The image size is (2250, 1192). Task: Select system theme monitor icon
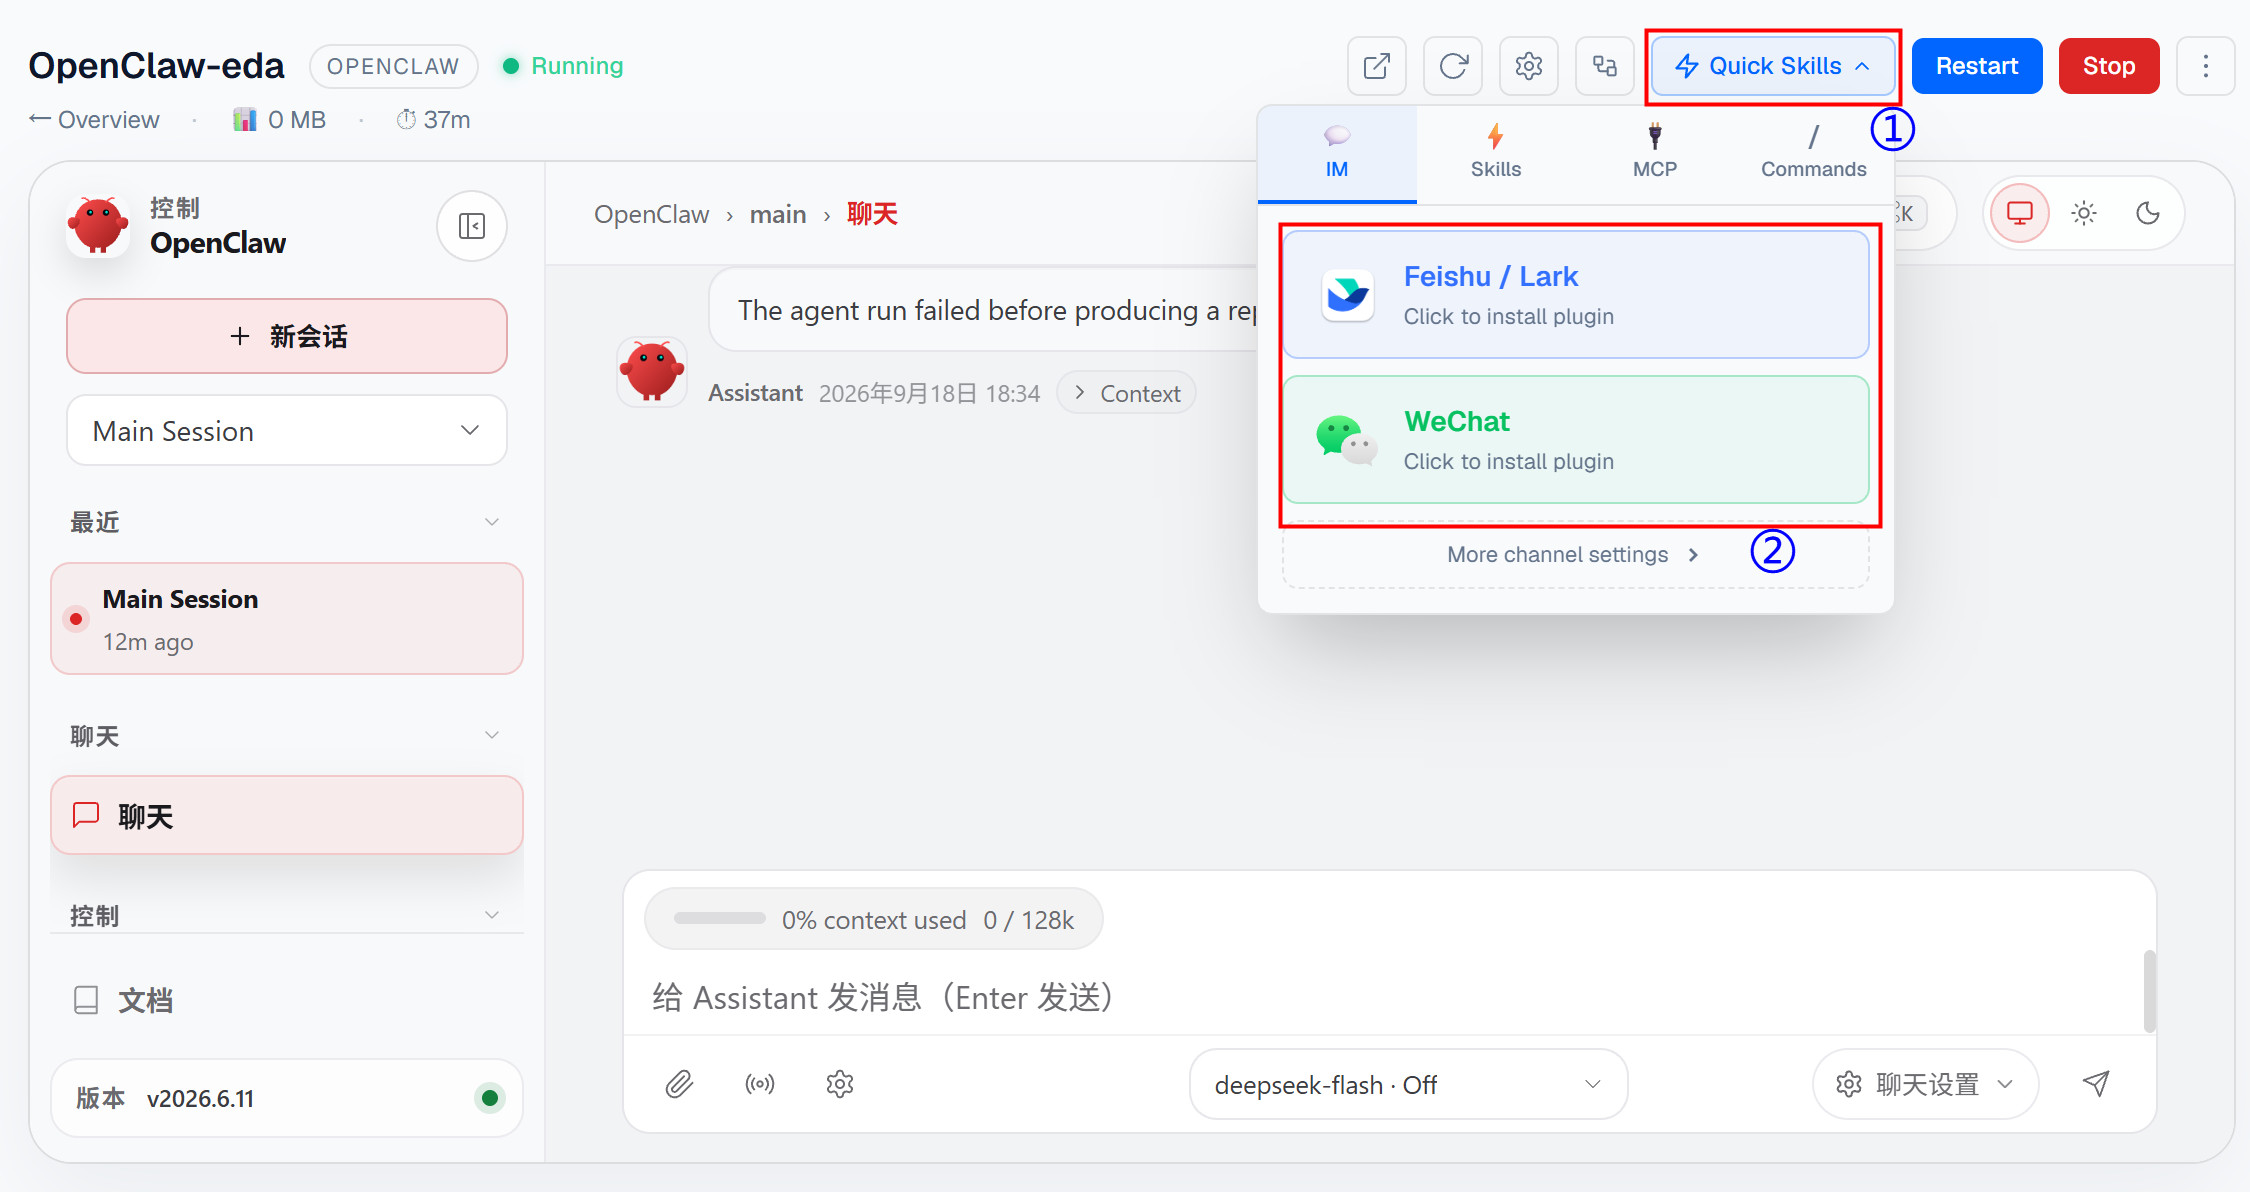point(2020,213)
